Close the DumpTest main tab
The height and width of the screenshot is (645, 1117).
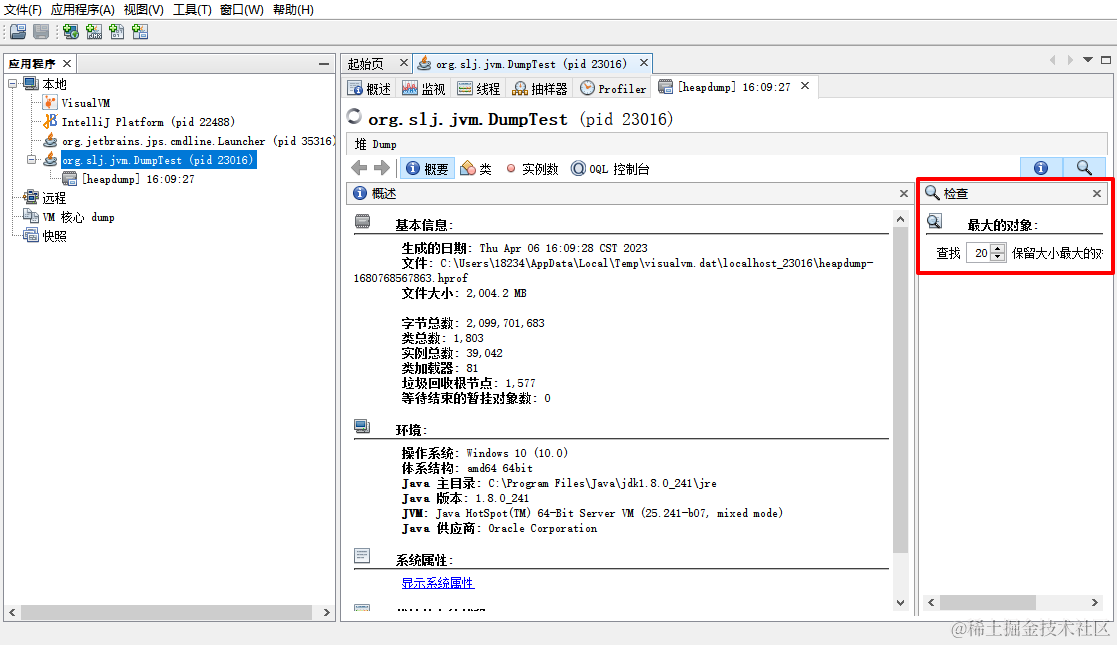point(644,63)
